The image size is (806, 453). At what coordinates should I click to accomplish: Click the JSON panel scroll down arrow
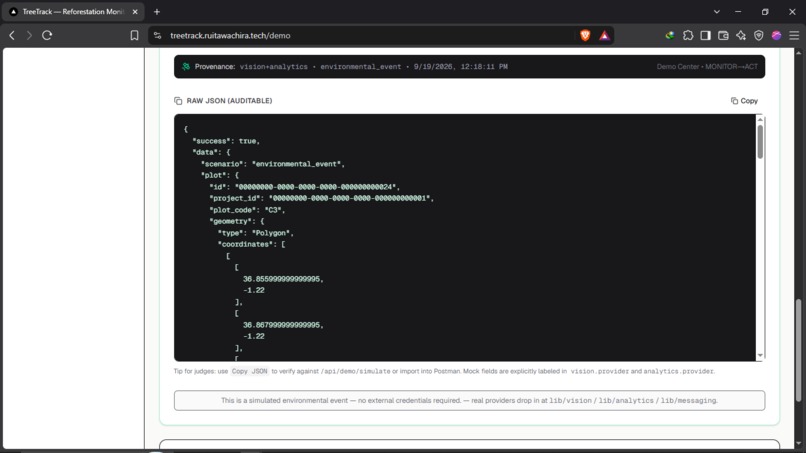click(x=760, y=355)
